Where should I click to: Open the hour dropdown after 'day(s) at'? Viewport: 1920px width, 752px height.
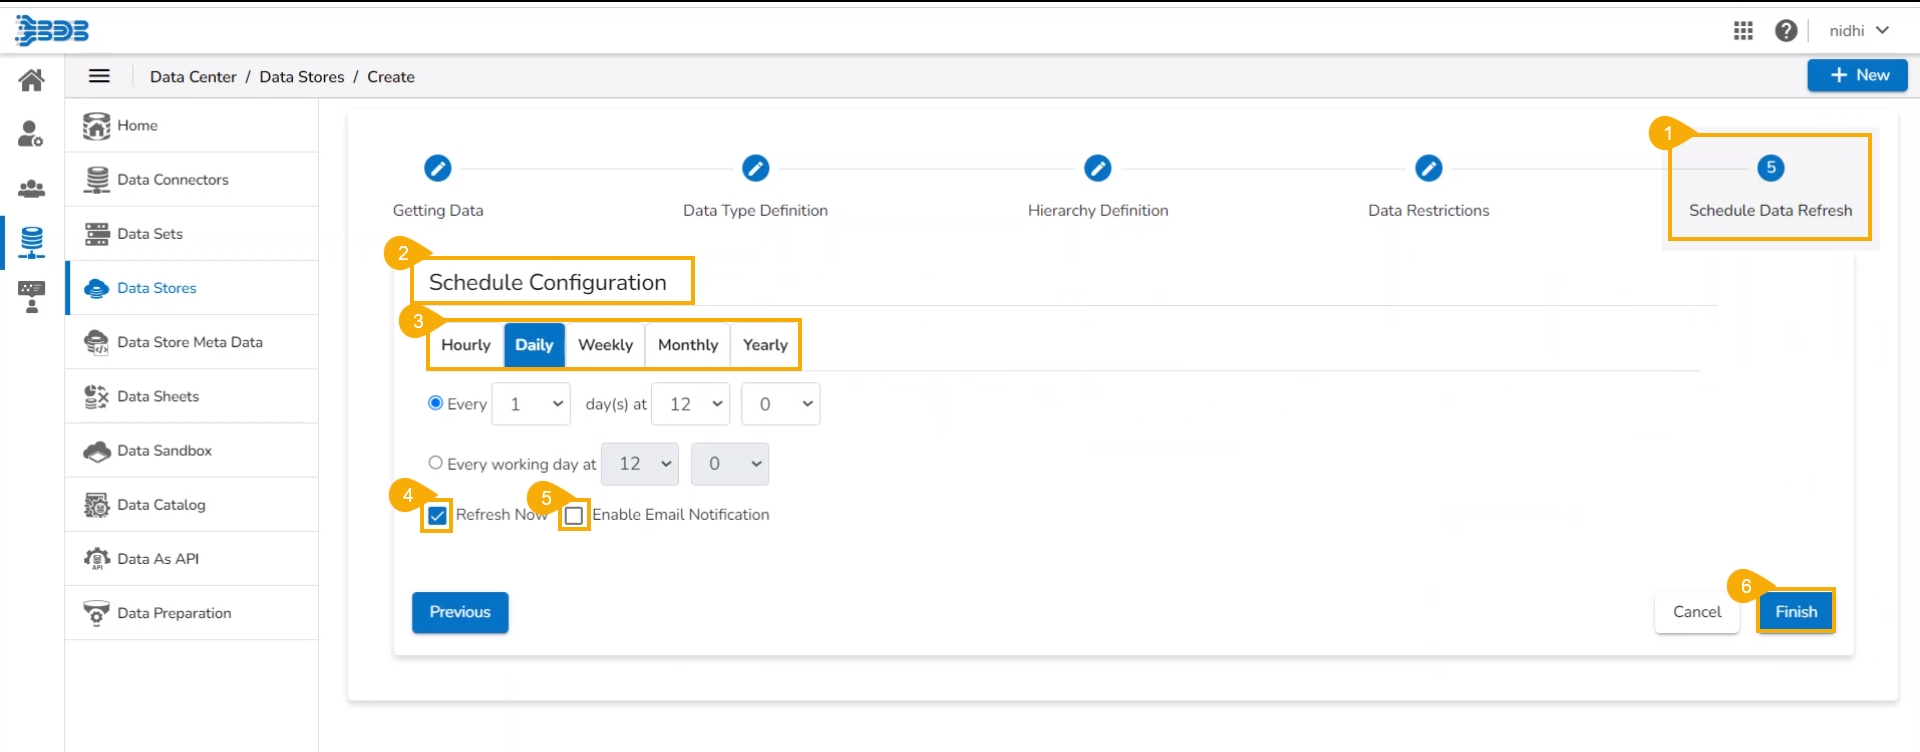tap(690, 404)
